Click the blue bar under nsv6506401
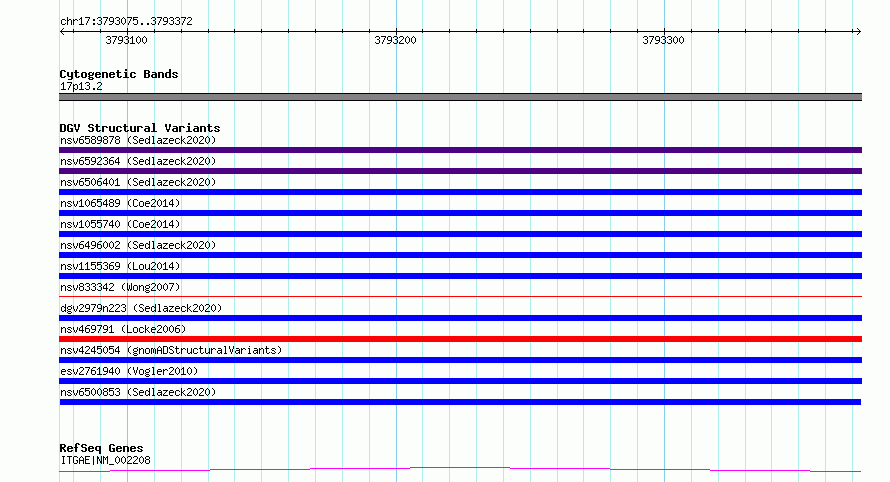This screenshot has height=482, width=890. (x=460, y=192)
